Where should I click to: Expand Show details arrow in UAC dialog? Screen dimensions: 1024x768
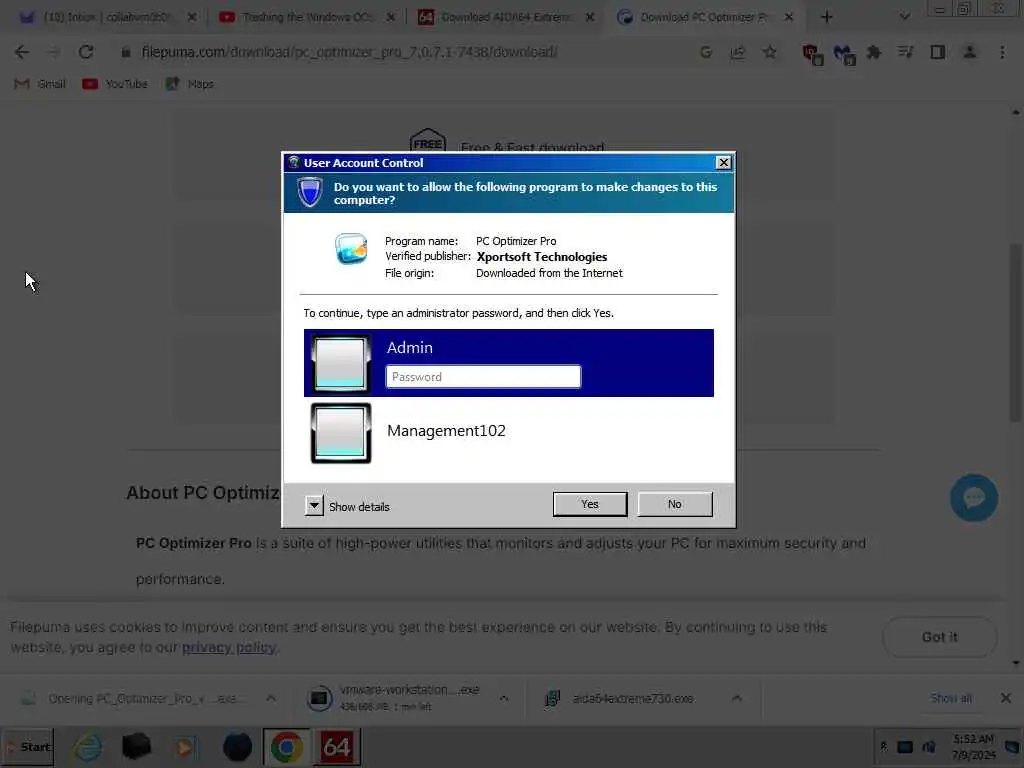pyautogui.click(x=314, y=505)
